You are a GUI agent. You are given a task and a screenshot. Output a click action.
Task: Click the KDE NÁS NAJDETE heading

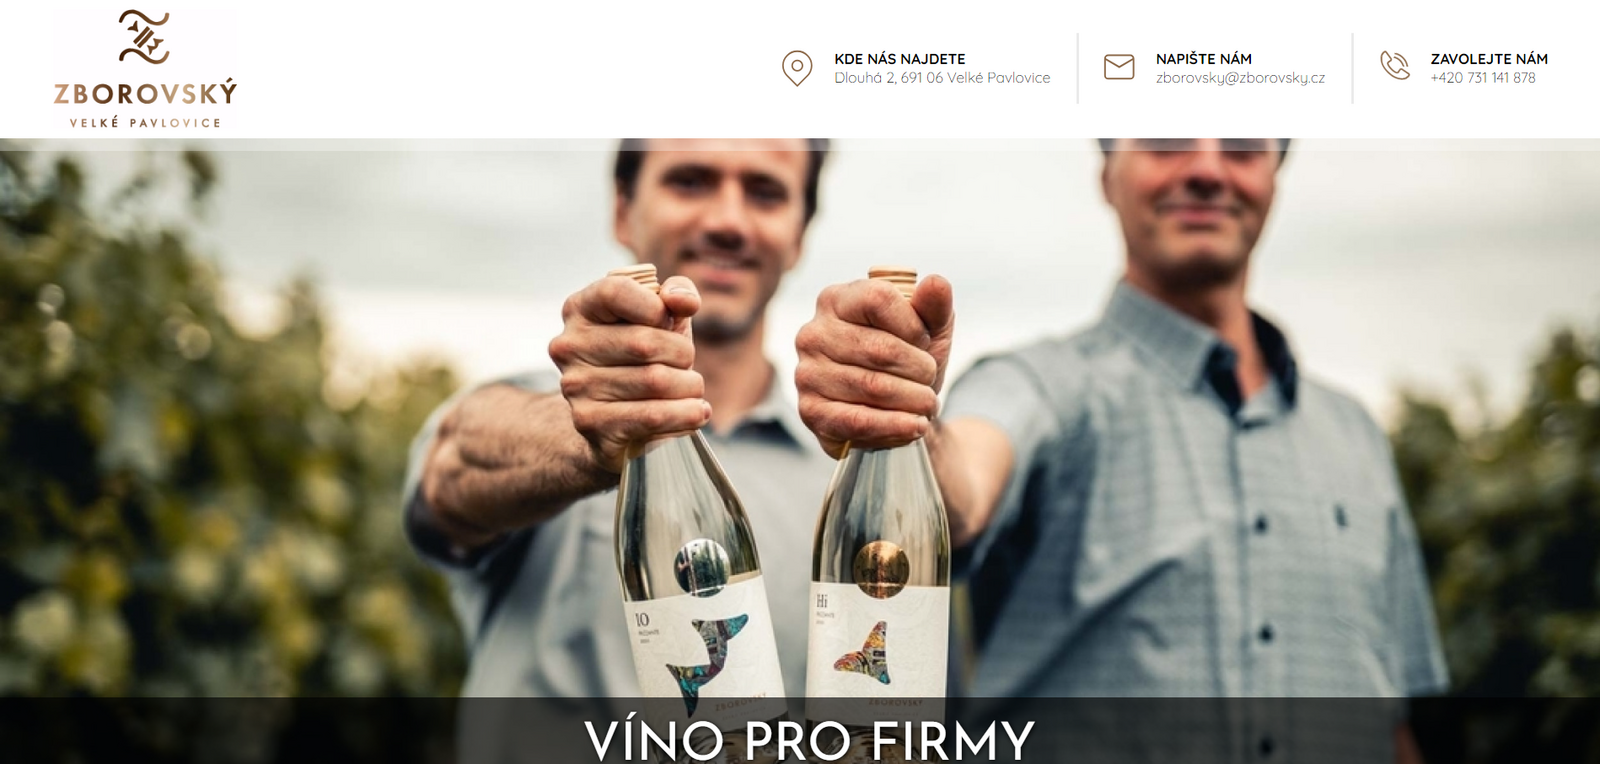(899, 59)
